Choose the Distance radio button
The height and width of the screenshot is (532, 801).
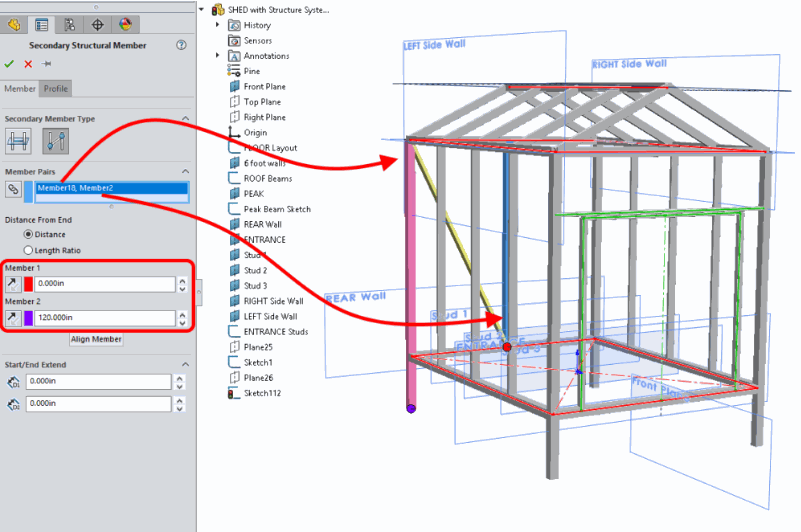pyautogui.click(x=28, y=234)
